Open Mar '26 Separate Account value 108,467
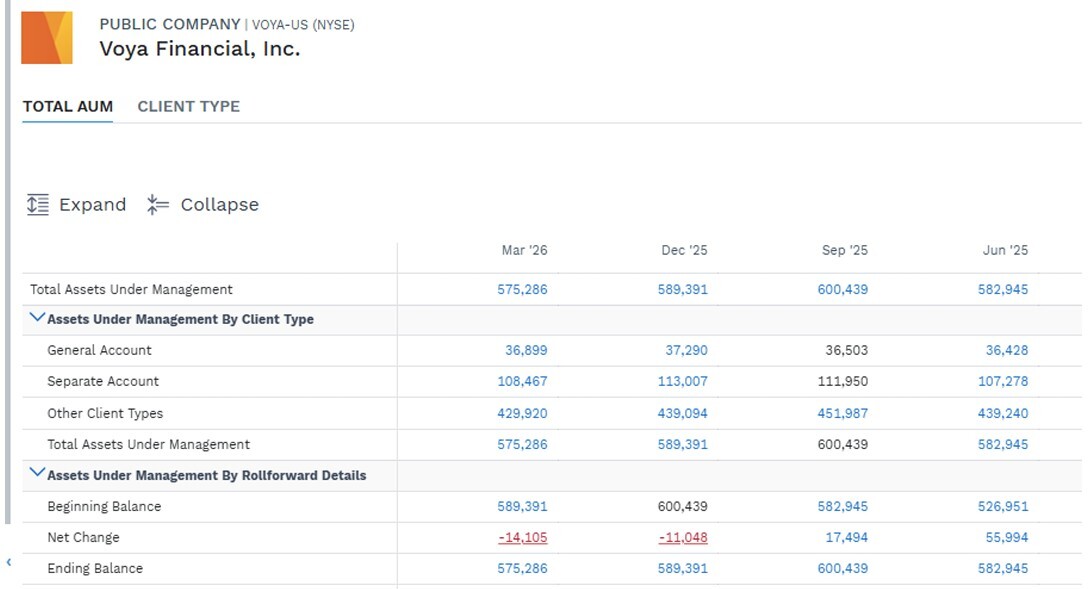This screenshot has height=589, width=1090. click(x=522, y=381)
